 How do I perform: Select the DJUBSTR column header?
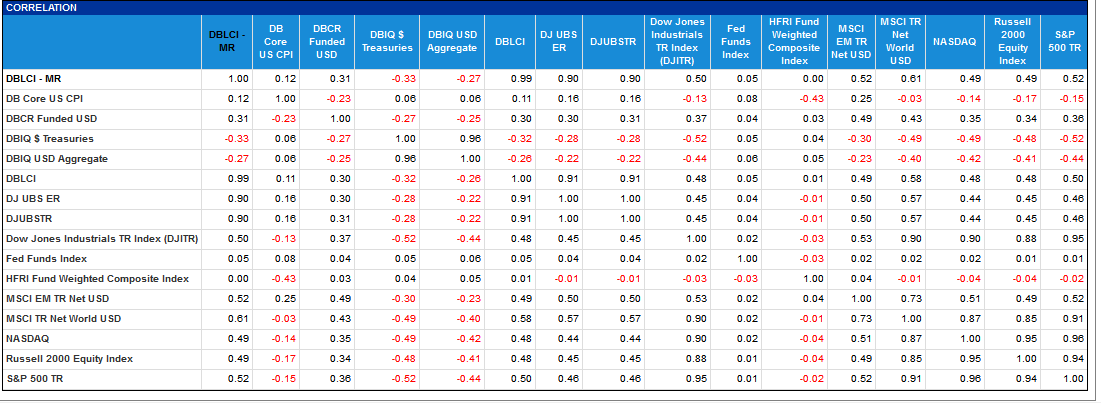pyautogui.click(x=612, y=41)
